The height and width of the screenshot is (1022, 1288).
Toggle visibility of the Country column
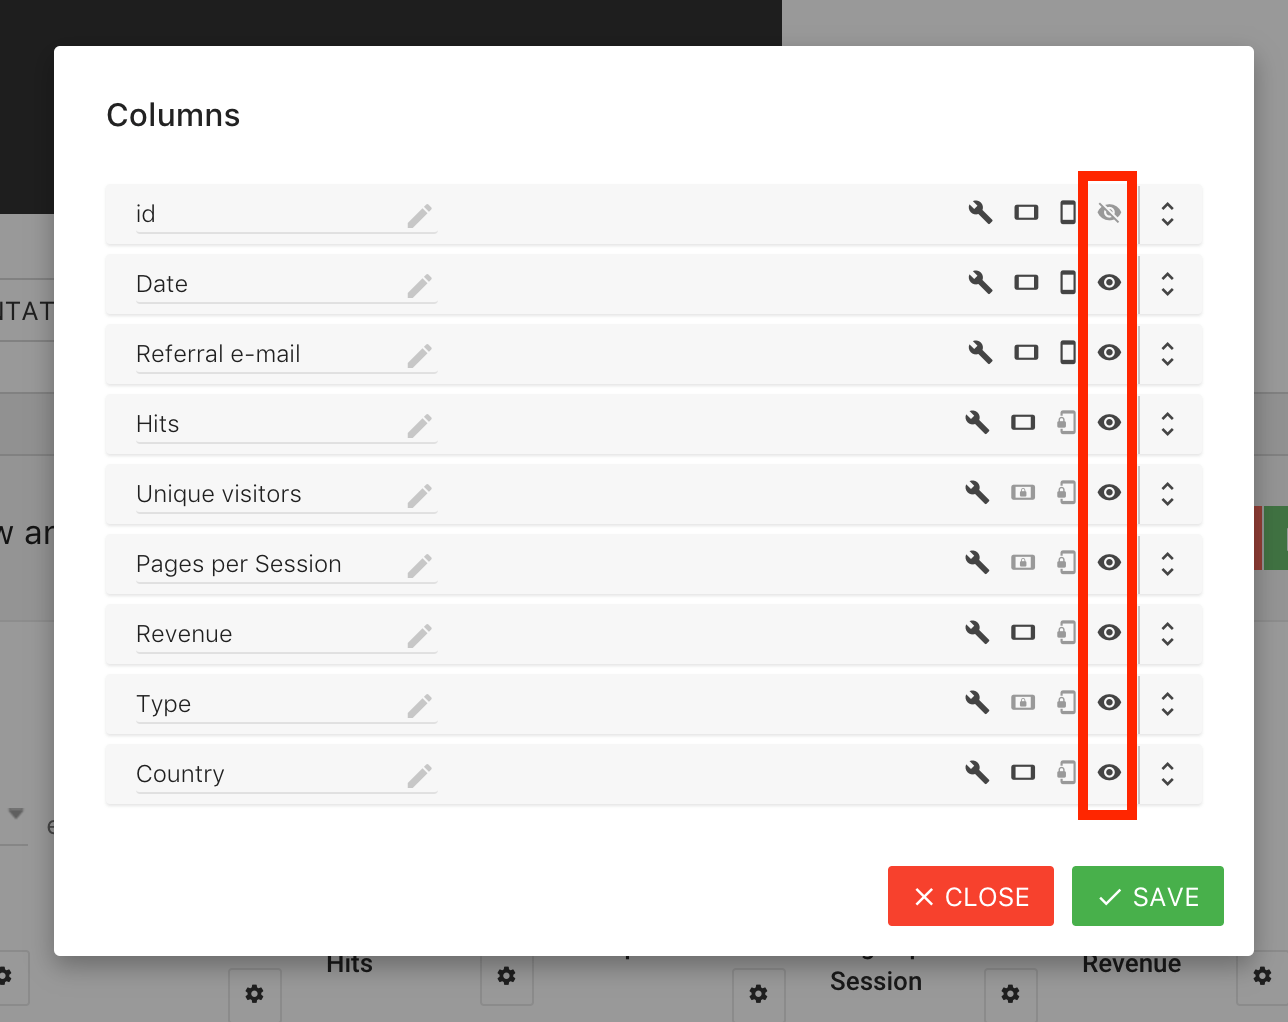click(x=1108, y=772)
